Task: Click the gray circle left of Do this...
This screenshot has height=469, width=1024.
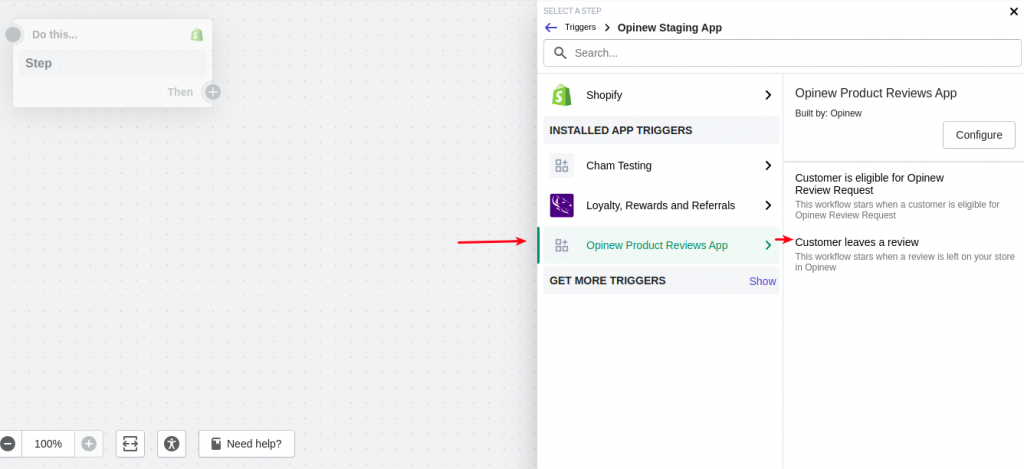Action: click(13, 35)
